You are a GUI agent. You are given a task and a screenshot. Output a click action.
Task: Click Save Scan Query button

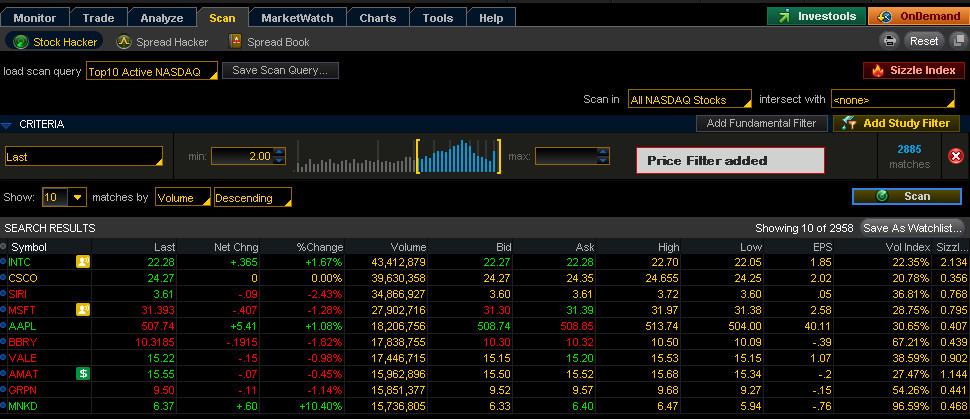[x=280, y=71]
